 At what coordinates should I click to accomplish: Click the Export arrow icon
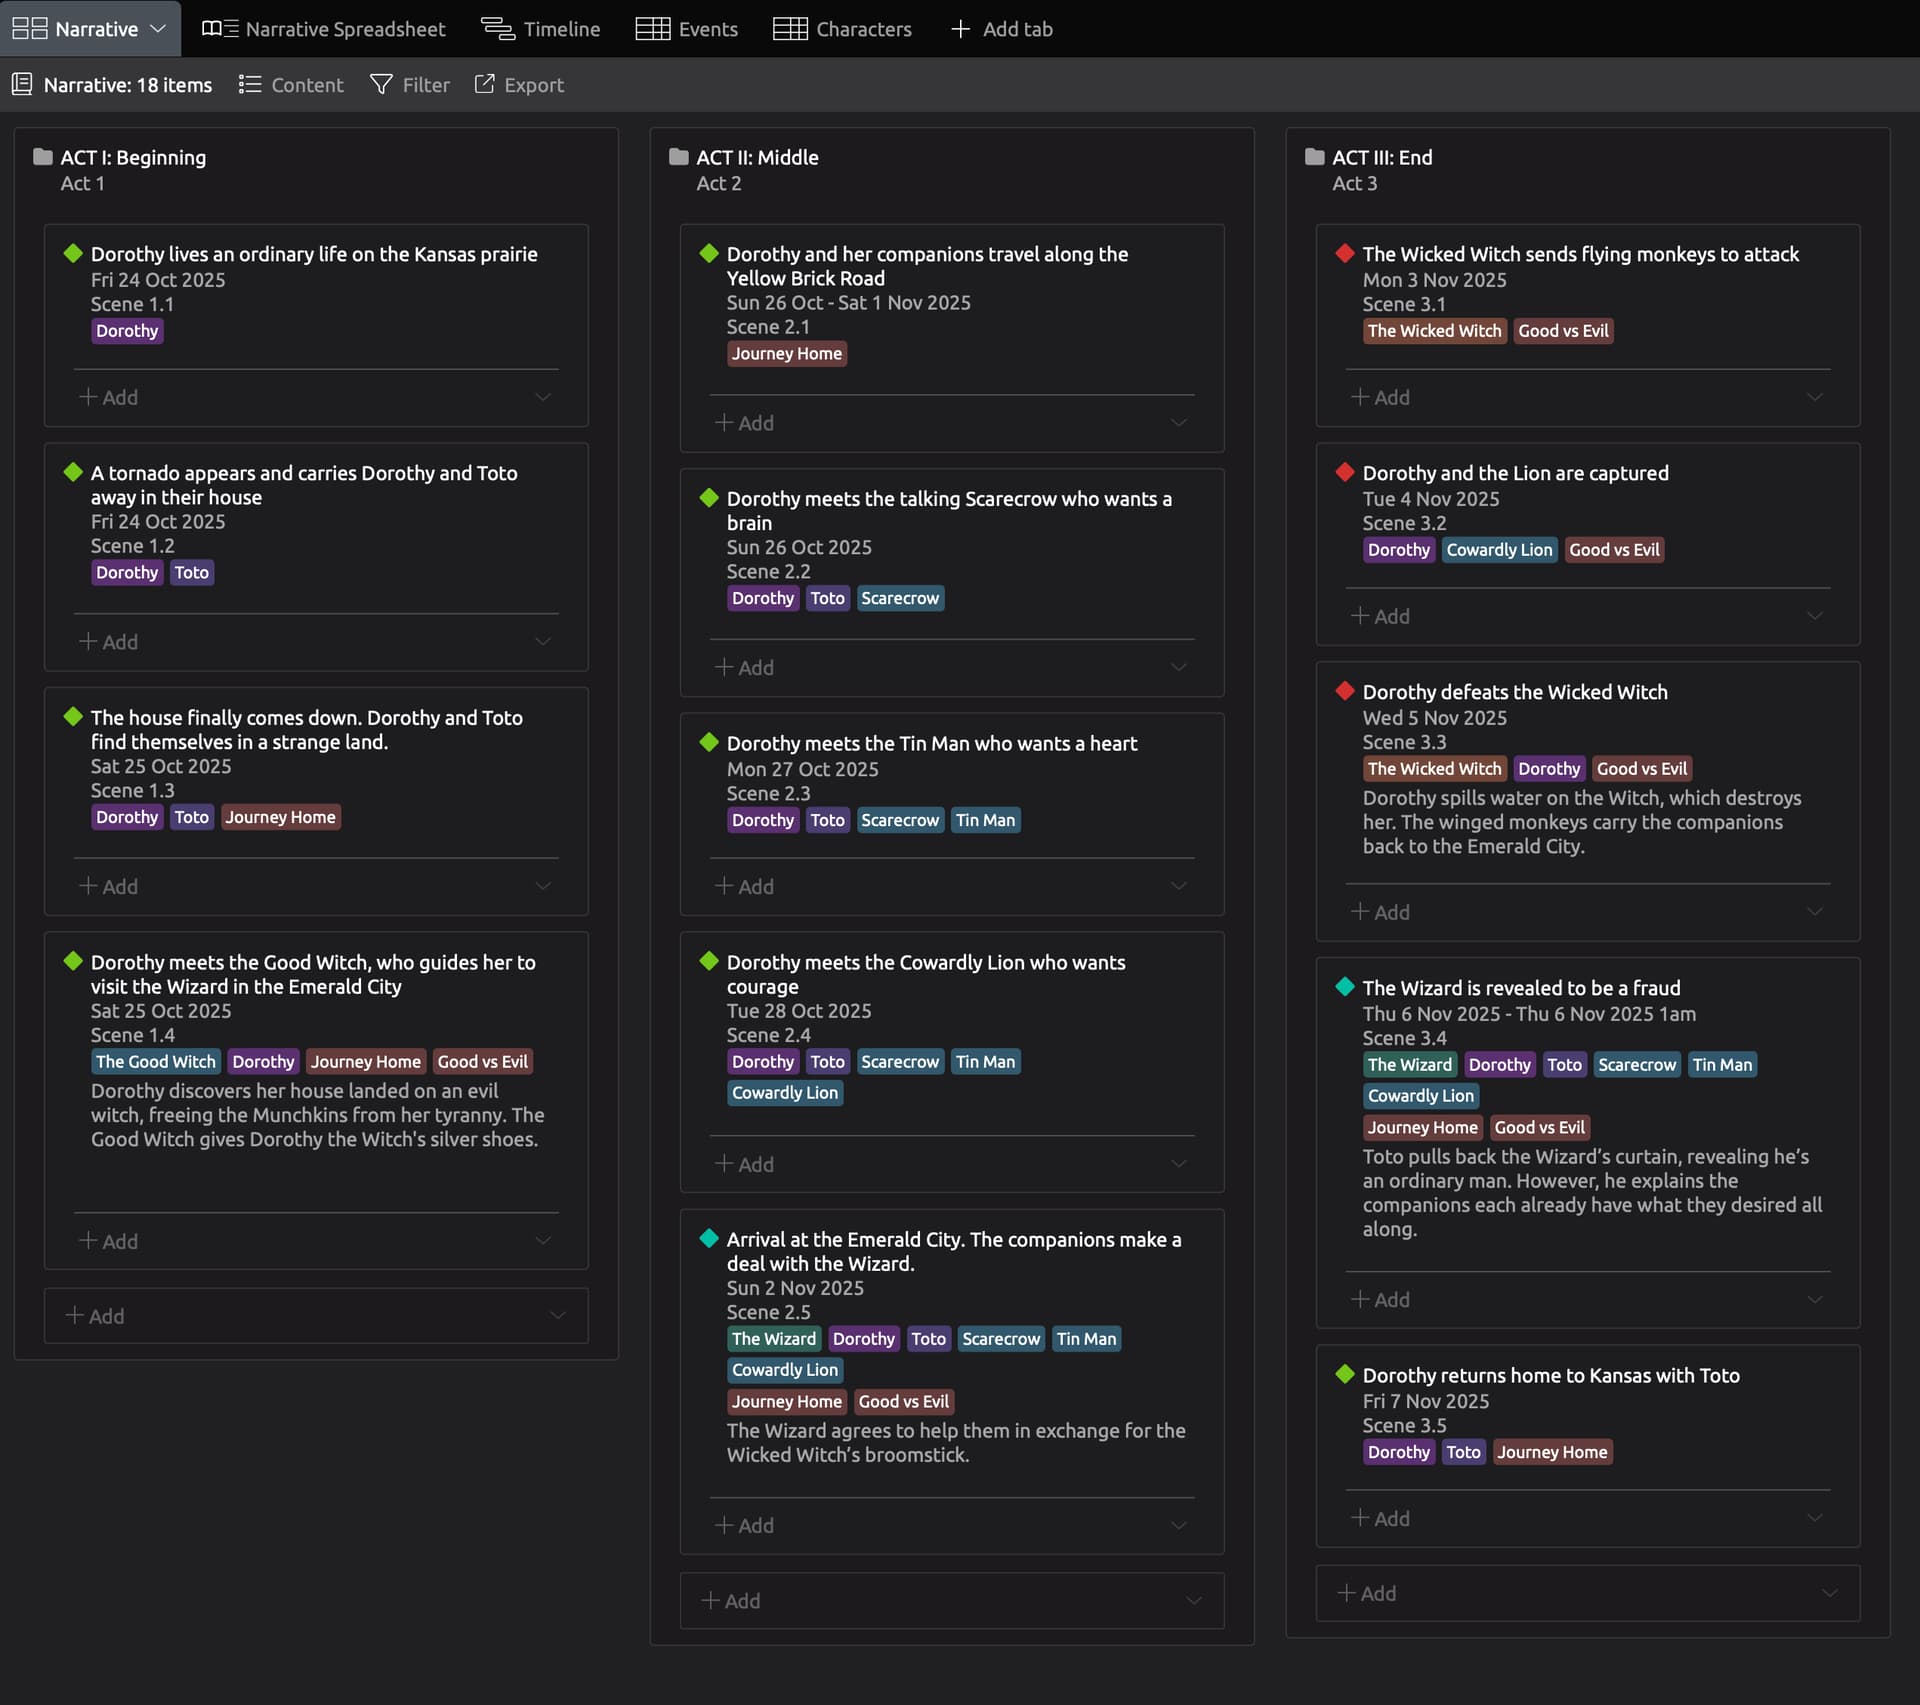coord(484,85)
